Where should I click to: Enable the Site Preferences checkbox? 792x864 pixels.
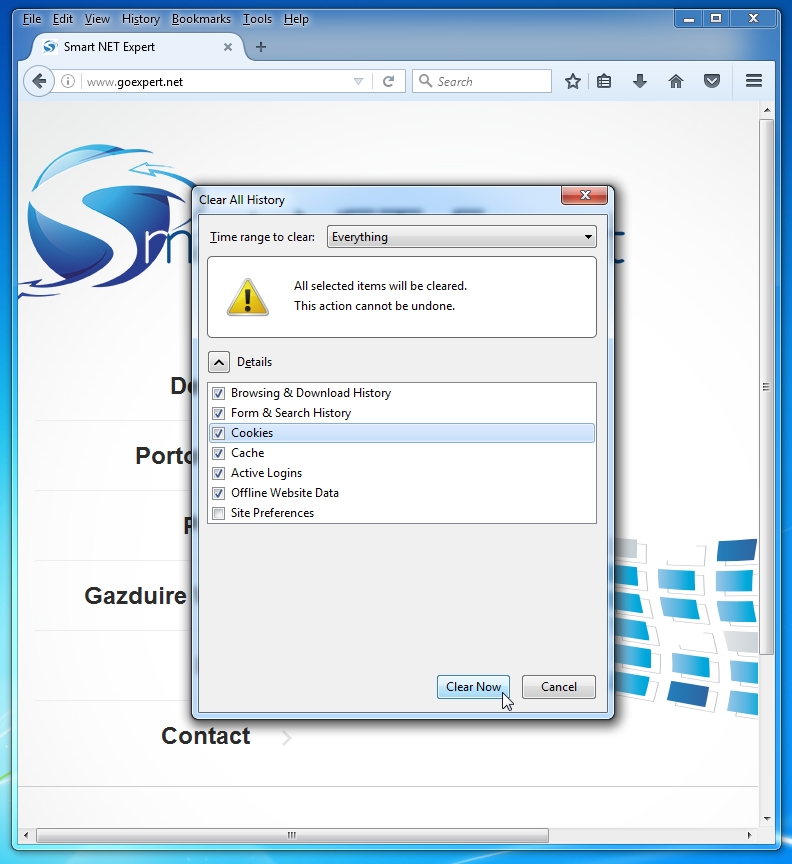(x=218, y=513)
